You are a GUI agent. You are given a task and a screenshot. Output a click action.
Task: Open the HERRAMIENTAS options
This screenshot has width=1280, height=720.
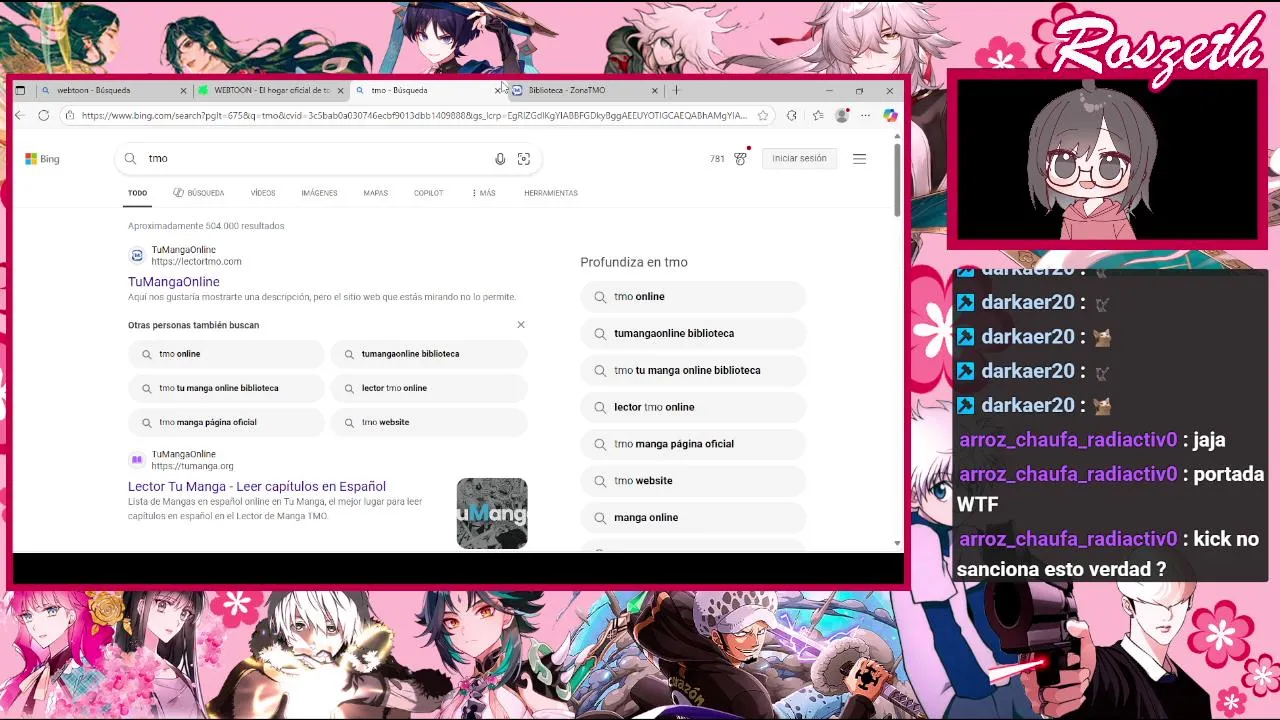(x=551, y=193)
